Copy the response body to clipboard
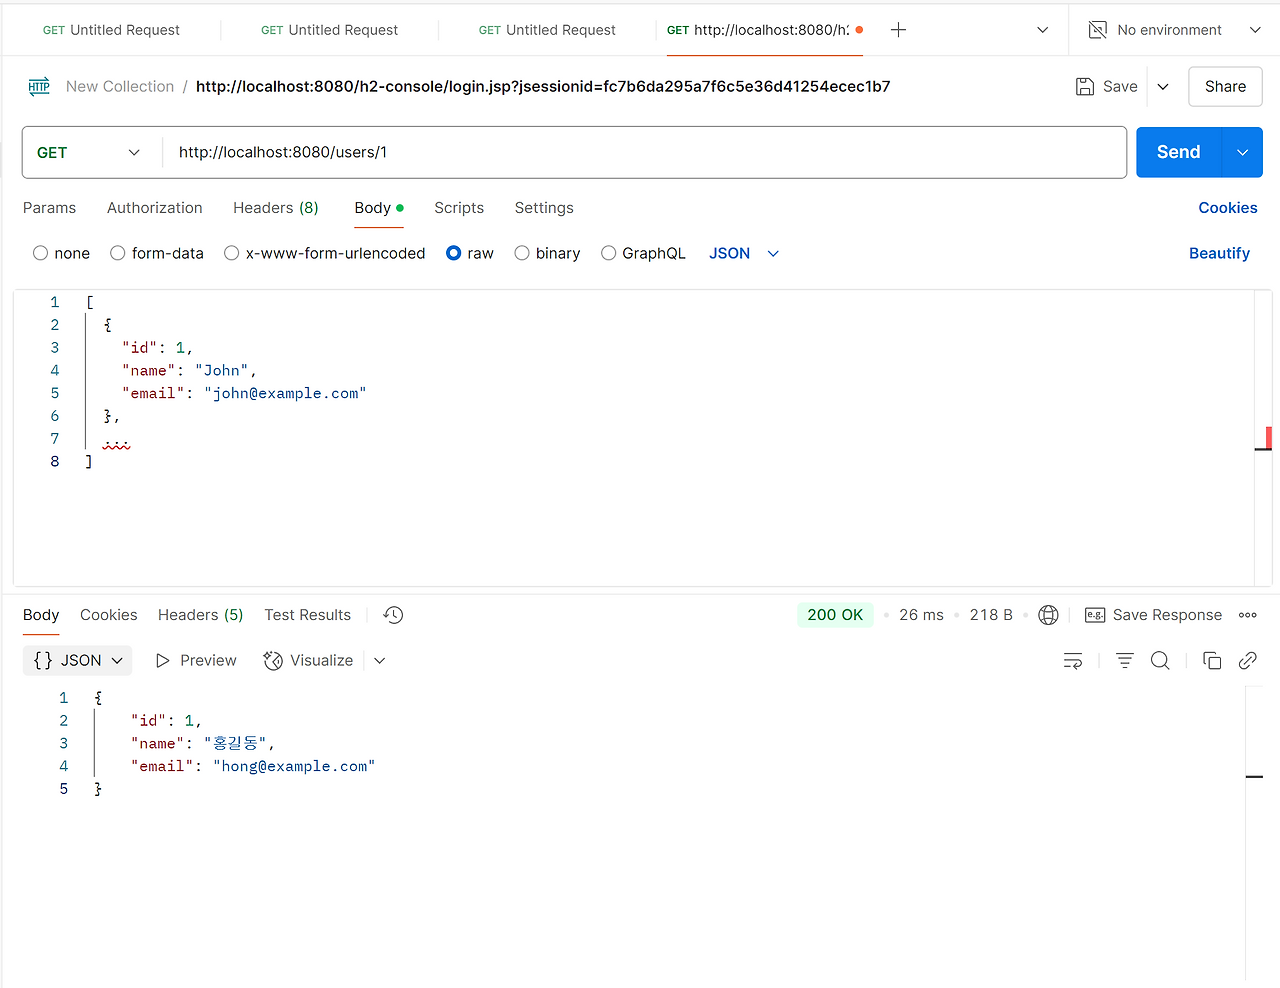 (1211, 660)
